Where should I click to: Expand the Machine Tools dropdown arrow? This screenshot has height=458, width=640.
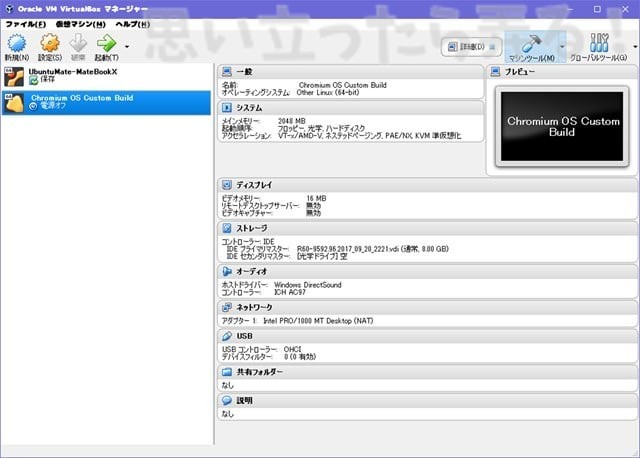click(x=562, y=47)
